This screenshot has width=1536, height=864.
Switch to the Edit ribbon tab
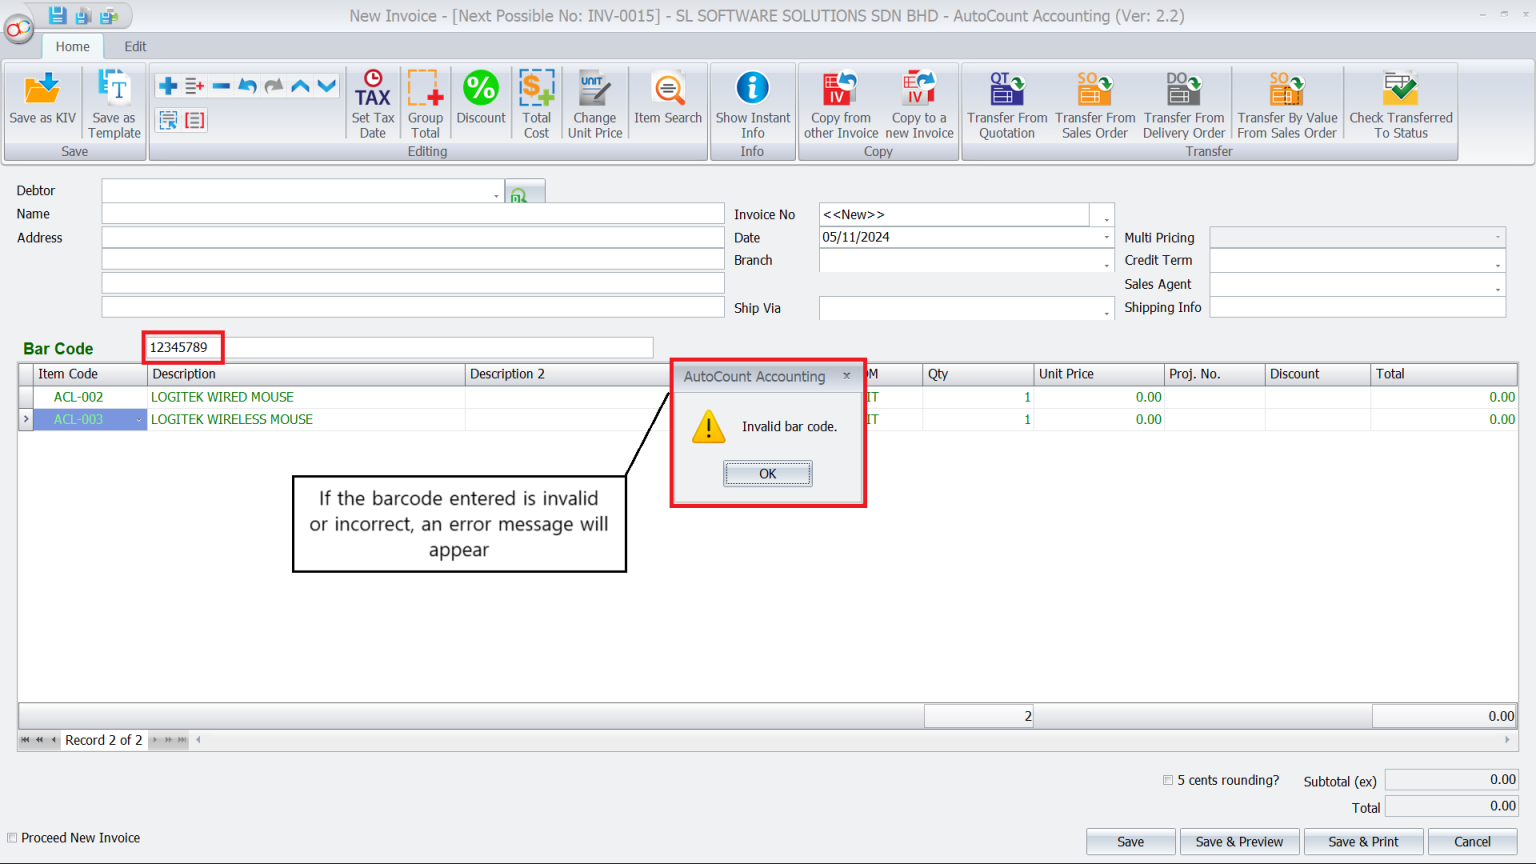coord(134,46)
